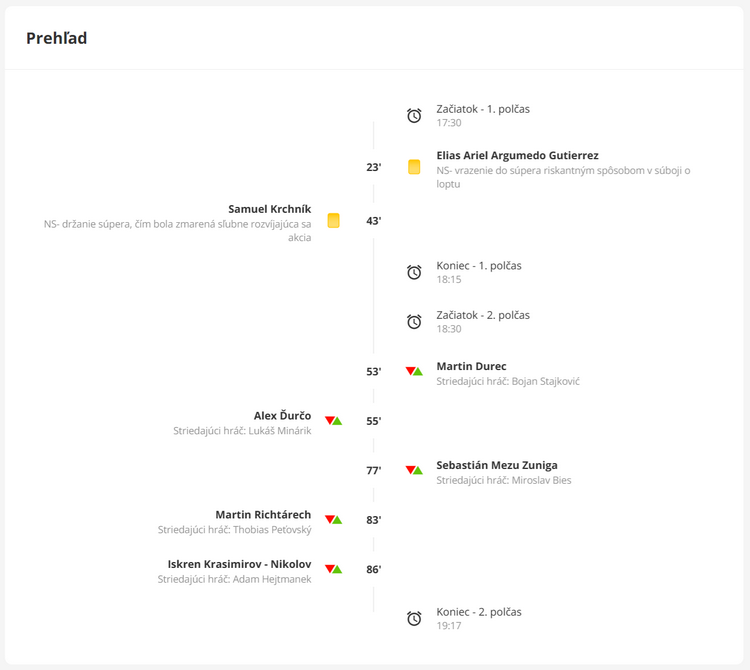The width and height of the screenshot is (750, 670).
Task: Click the substitution arrows for Alex Ďurčo
Action: tap(333, 421)
